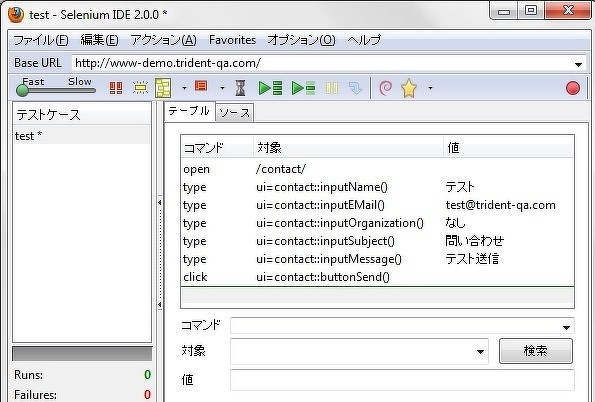The image size is (595, 402).
Task: Click the red list document toolbar icon
Action: pos(201,86)
